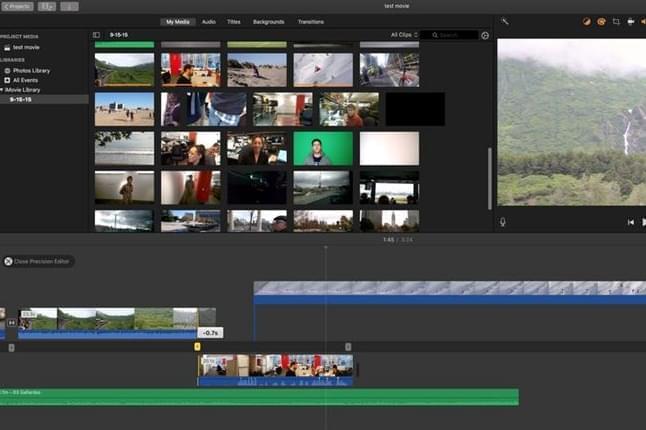Select the blank white clip thumbnail

click(389, 148)
